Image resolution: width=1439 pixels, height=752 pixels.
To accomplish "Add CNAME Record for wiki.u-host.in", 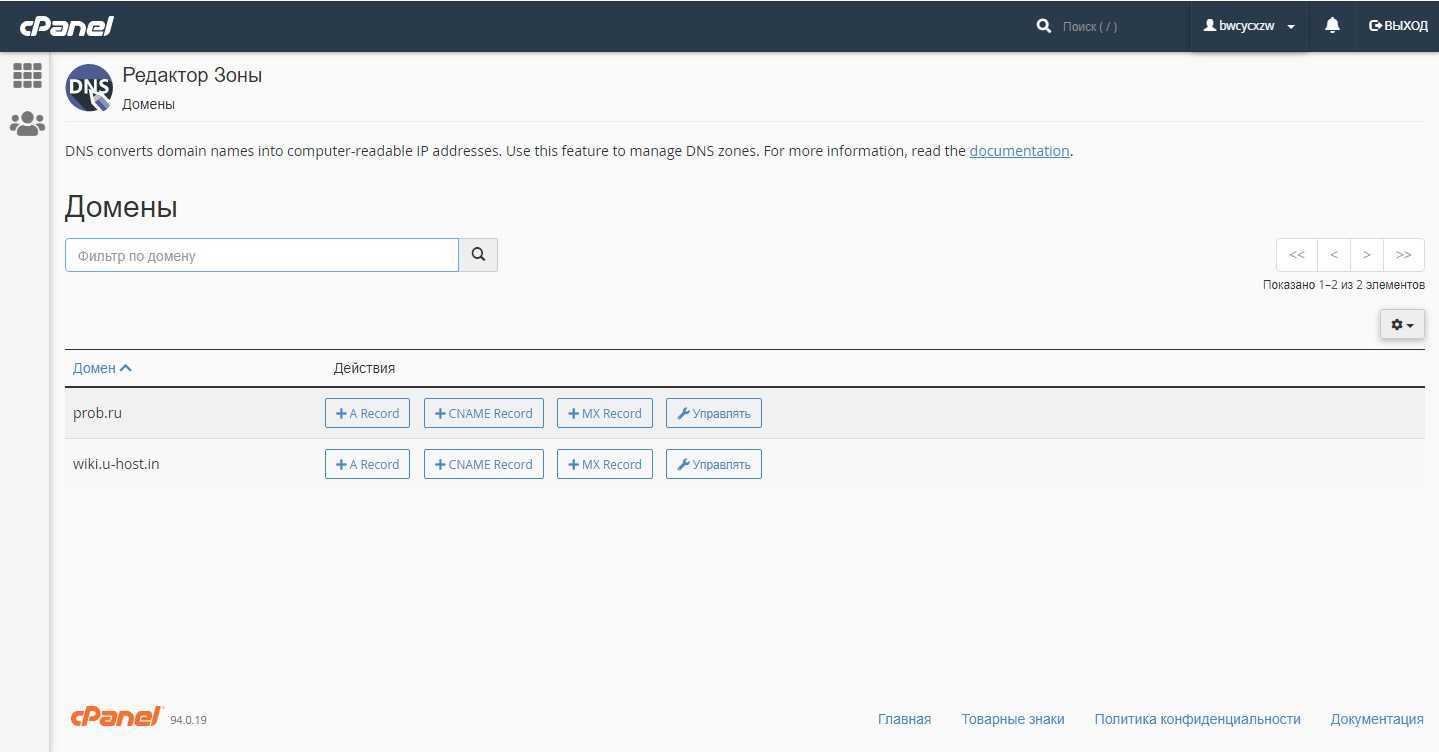I will [484, 464].
